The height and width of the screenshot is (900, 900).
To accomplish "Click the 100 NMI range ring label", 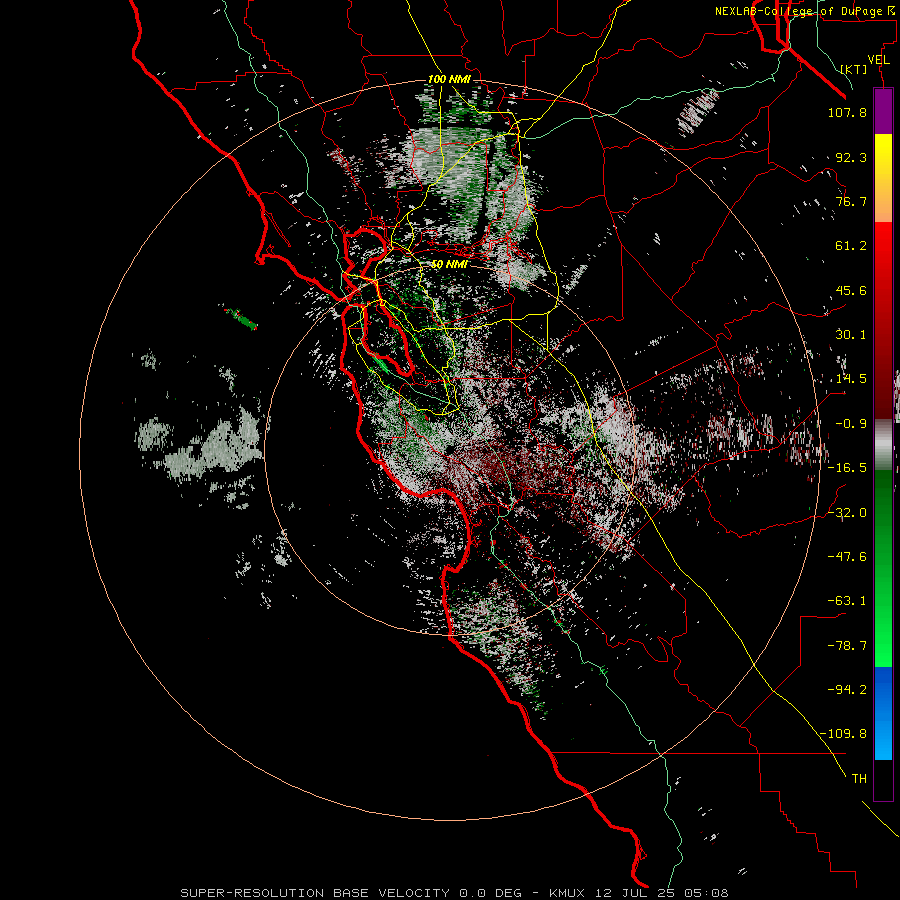I will click(x=449, y=79).
